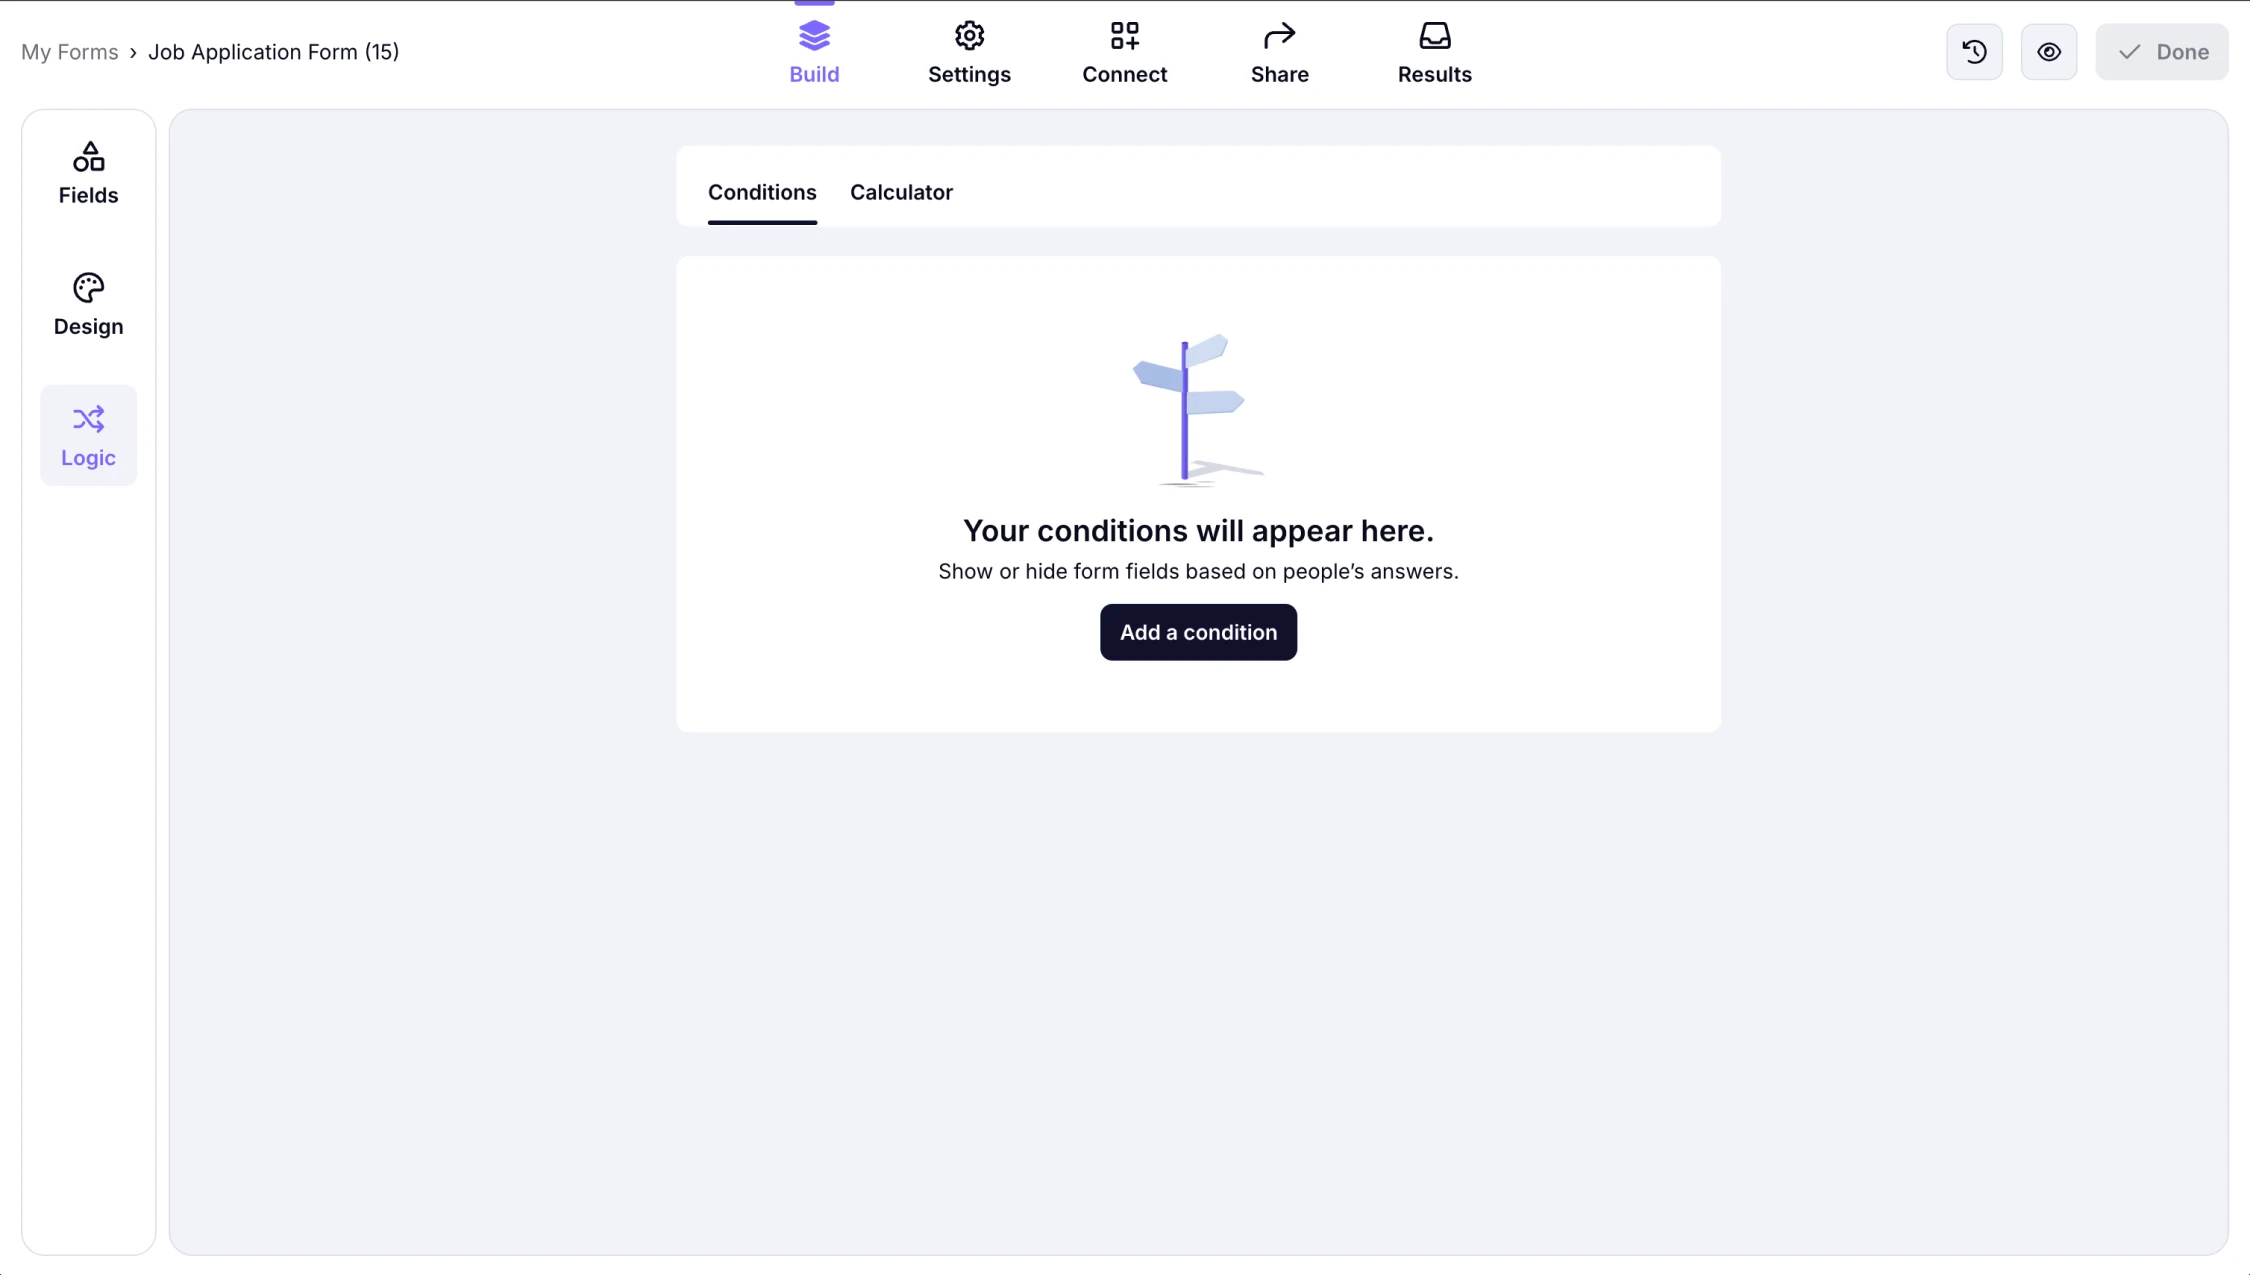Click the Connect integrations icon
The height and width of the screenshot is (1275, 2250).
(1124, 34)
